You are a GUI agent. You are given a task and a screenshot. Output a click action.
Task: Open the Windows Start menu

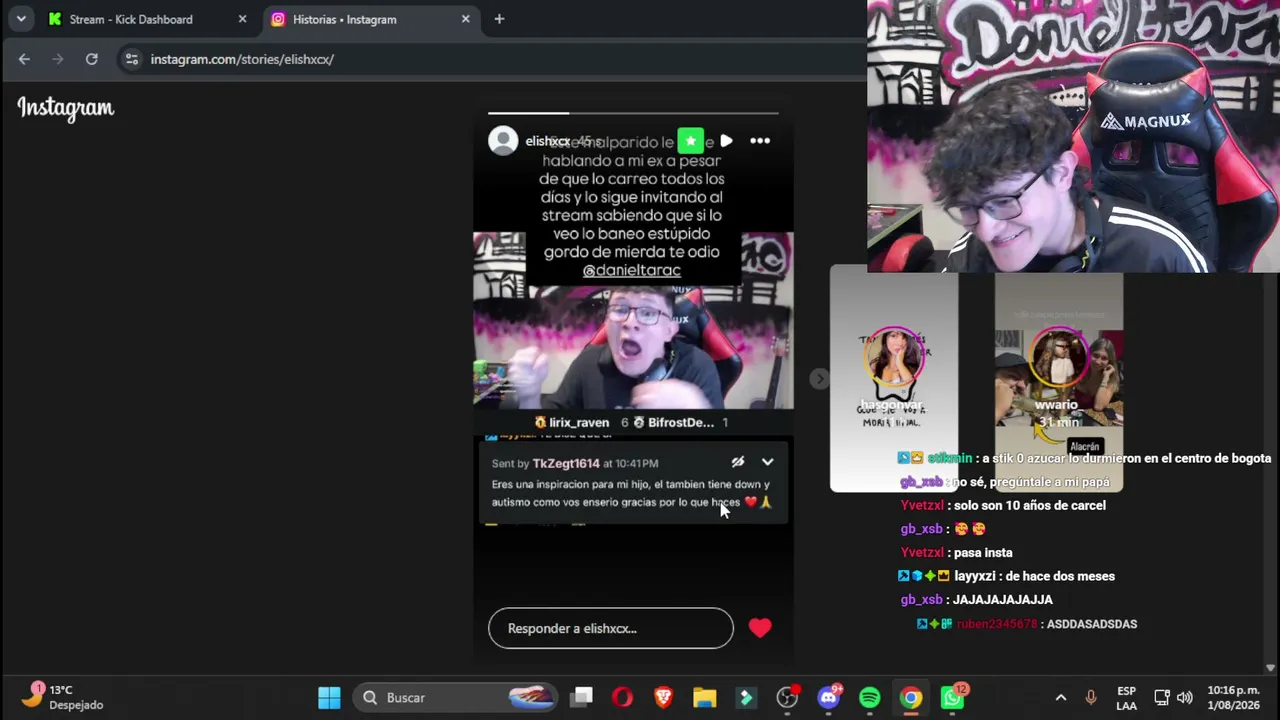(x=329, y=697)
